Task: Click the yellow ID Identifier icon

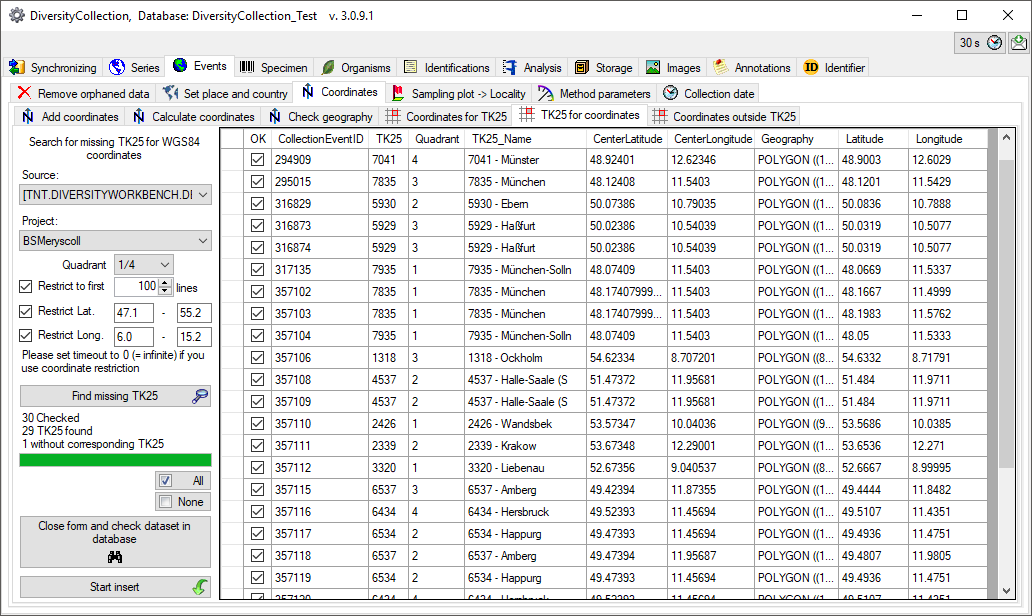Action: coord(811,67)
